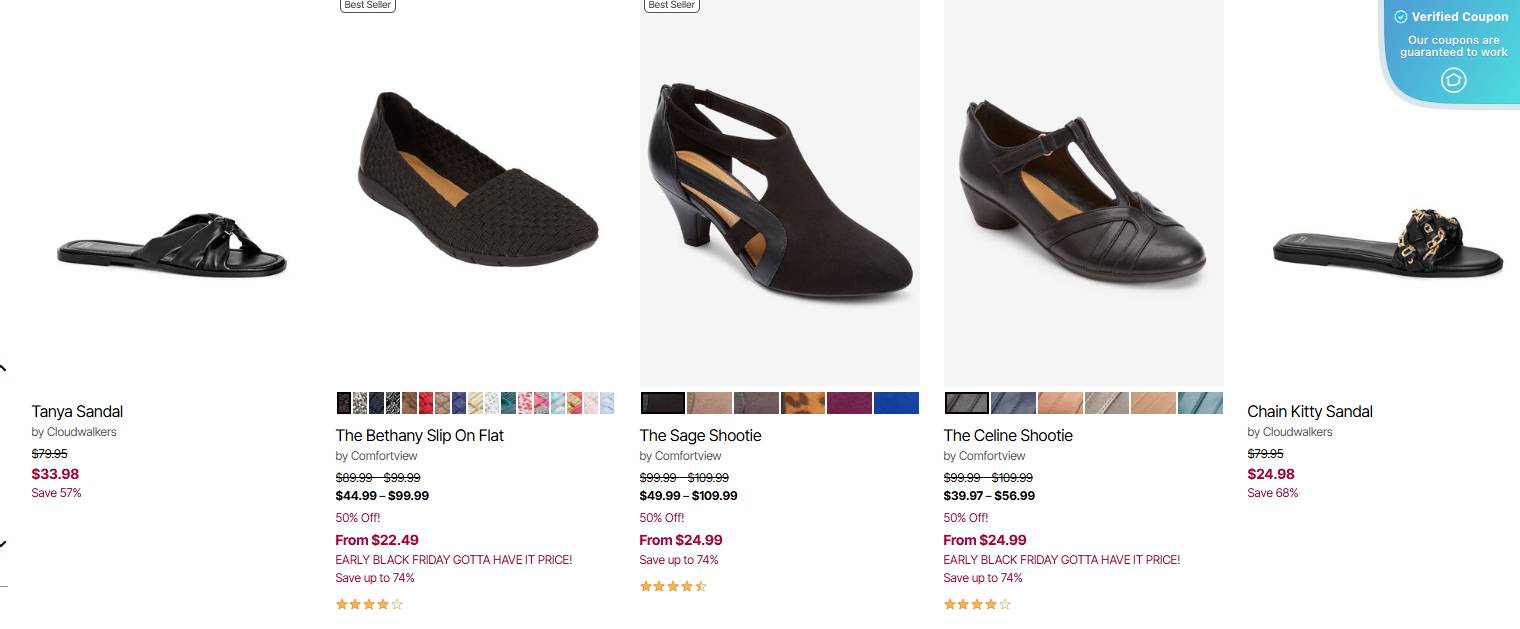Select leopard print swatch for Sage Shootie

pos(803,403)
